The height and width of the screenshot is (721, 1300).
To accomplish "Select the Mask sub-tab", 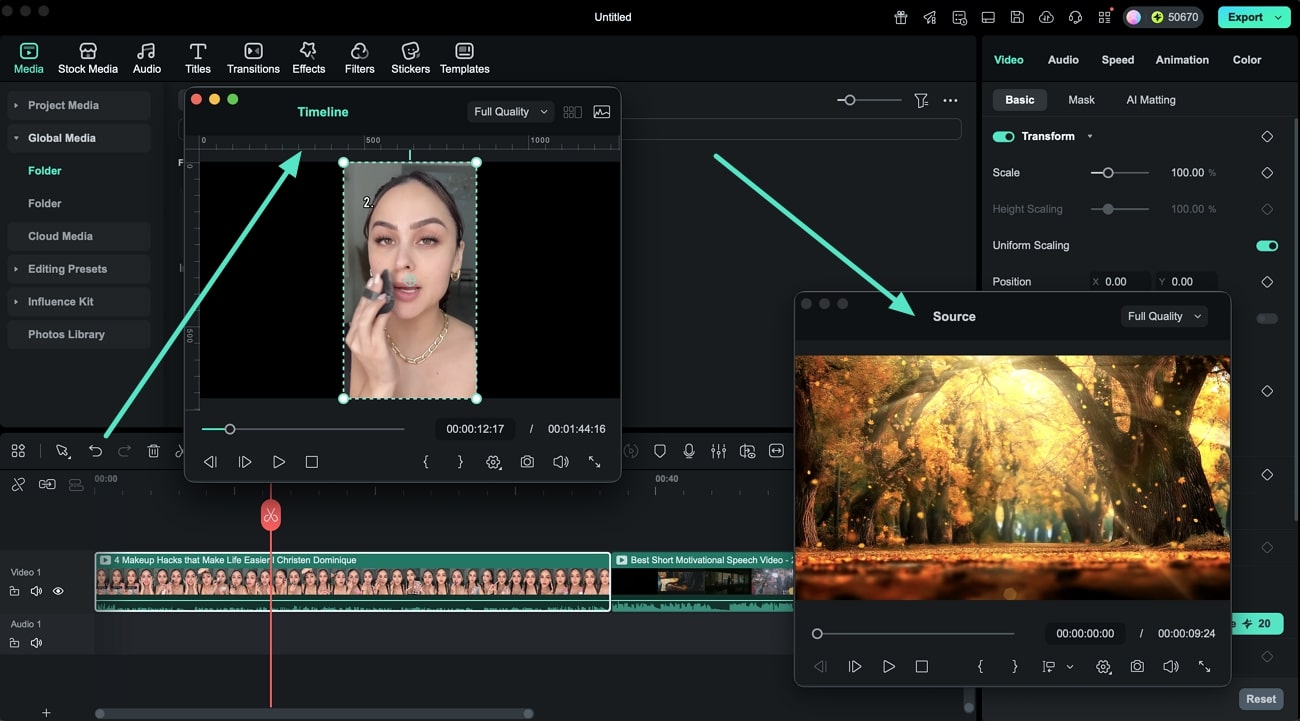I will click(1081, 100).
